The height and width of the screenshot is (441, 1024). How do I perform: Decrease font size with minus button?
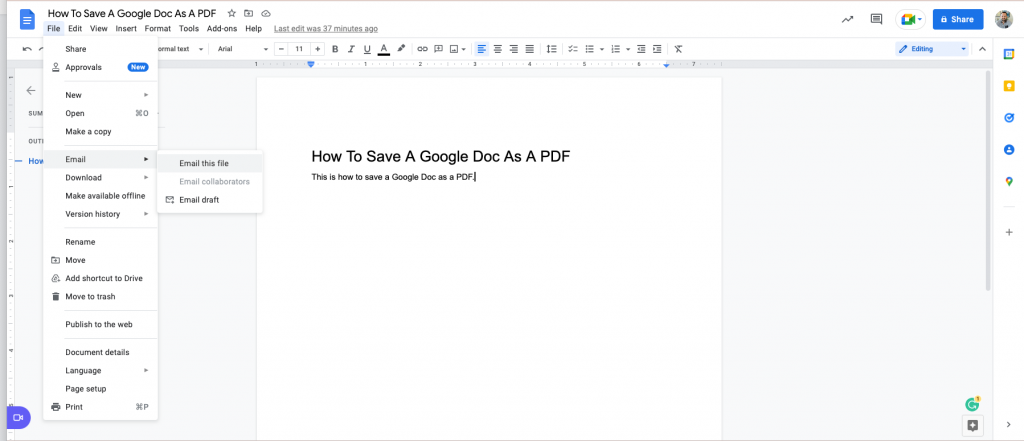coord(281,49)
